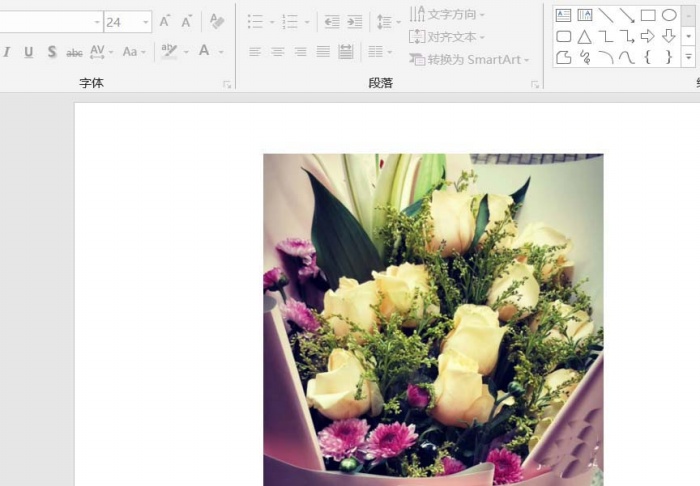Choose the right arrow shape
Screen dimensions: 700x486
[x=647, y=37]
